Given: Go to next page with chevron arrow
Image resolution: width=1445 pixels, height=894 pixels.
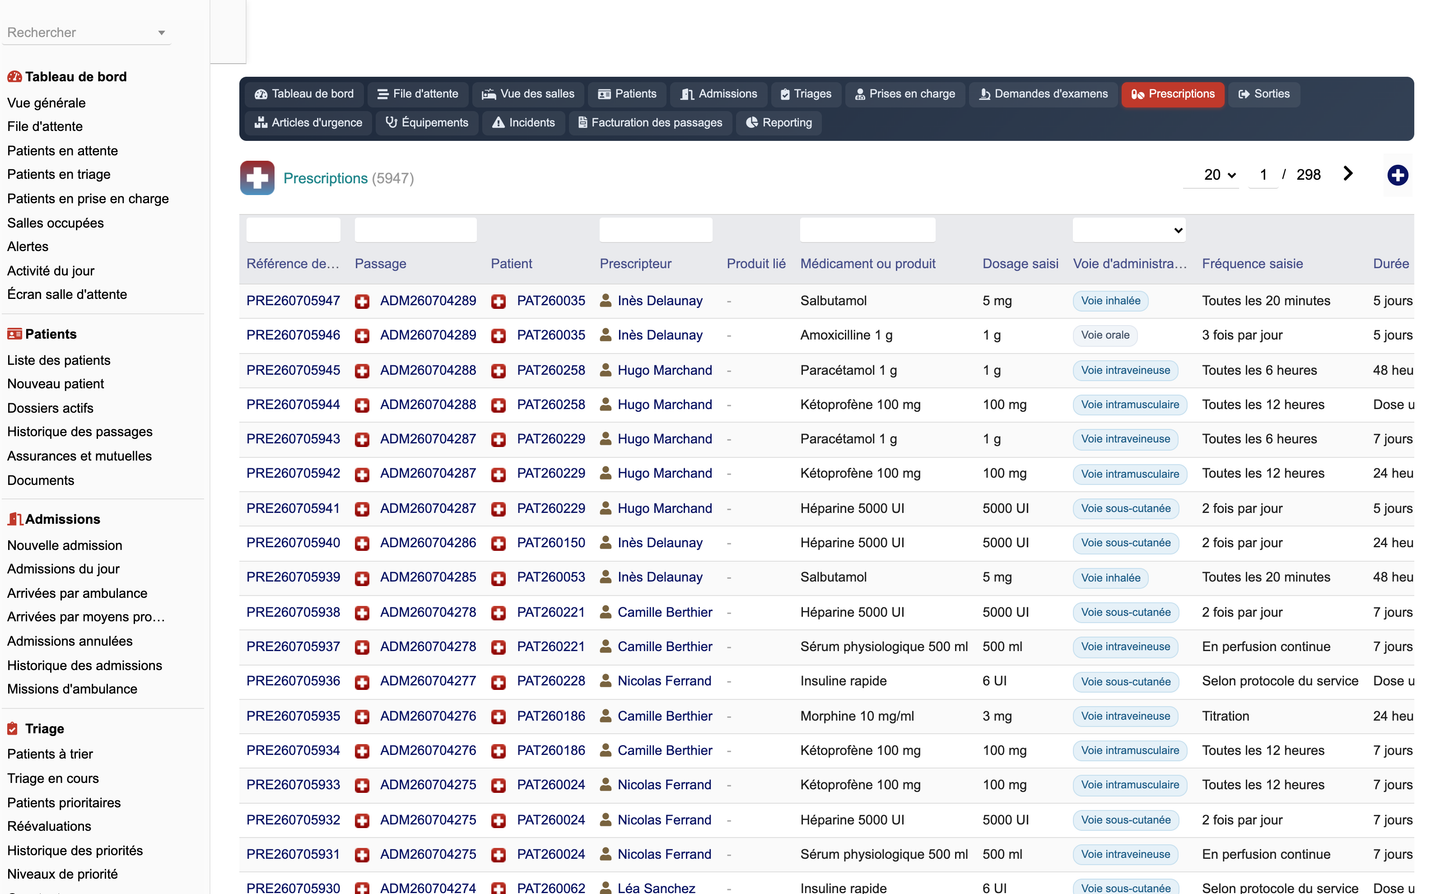Looking at the screenshot, I should click(1348, 174).
